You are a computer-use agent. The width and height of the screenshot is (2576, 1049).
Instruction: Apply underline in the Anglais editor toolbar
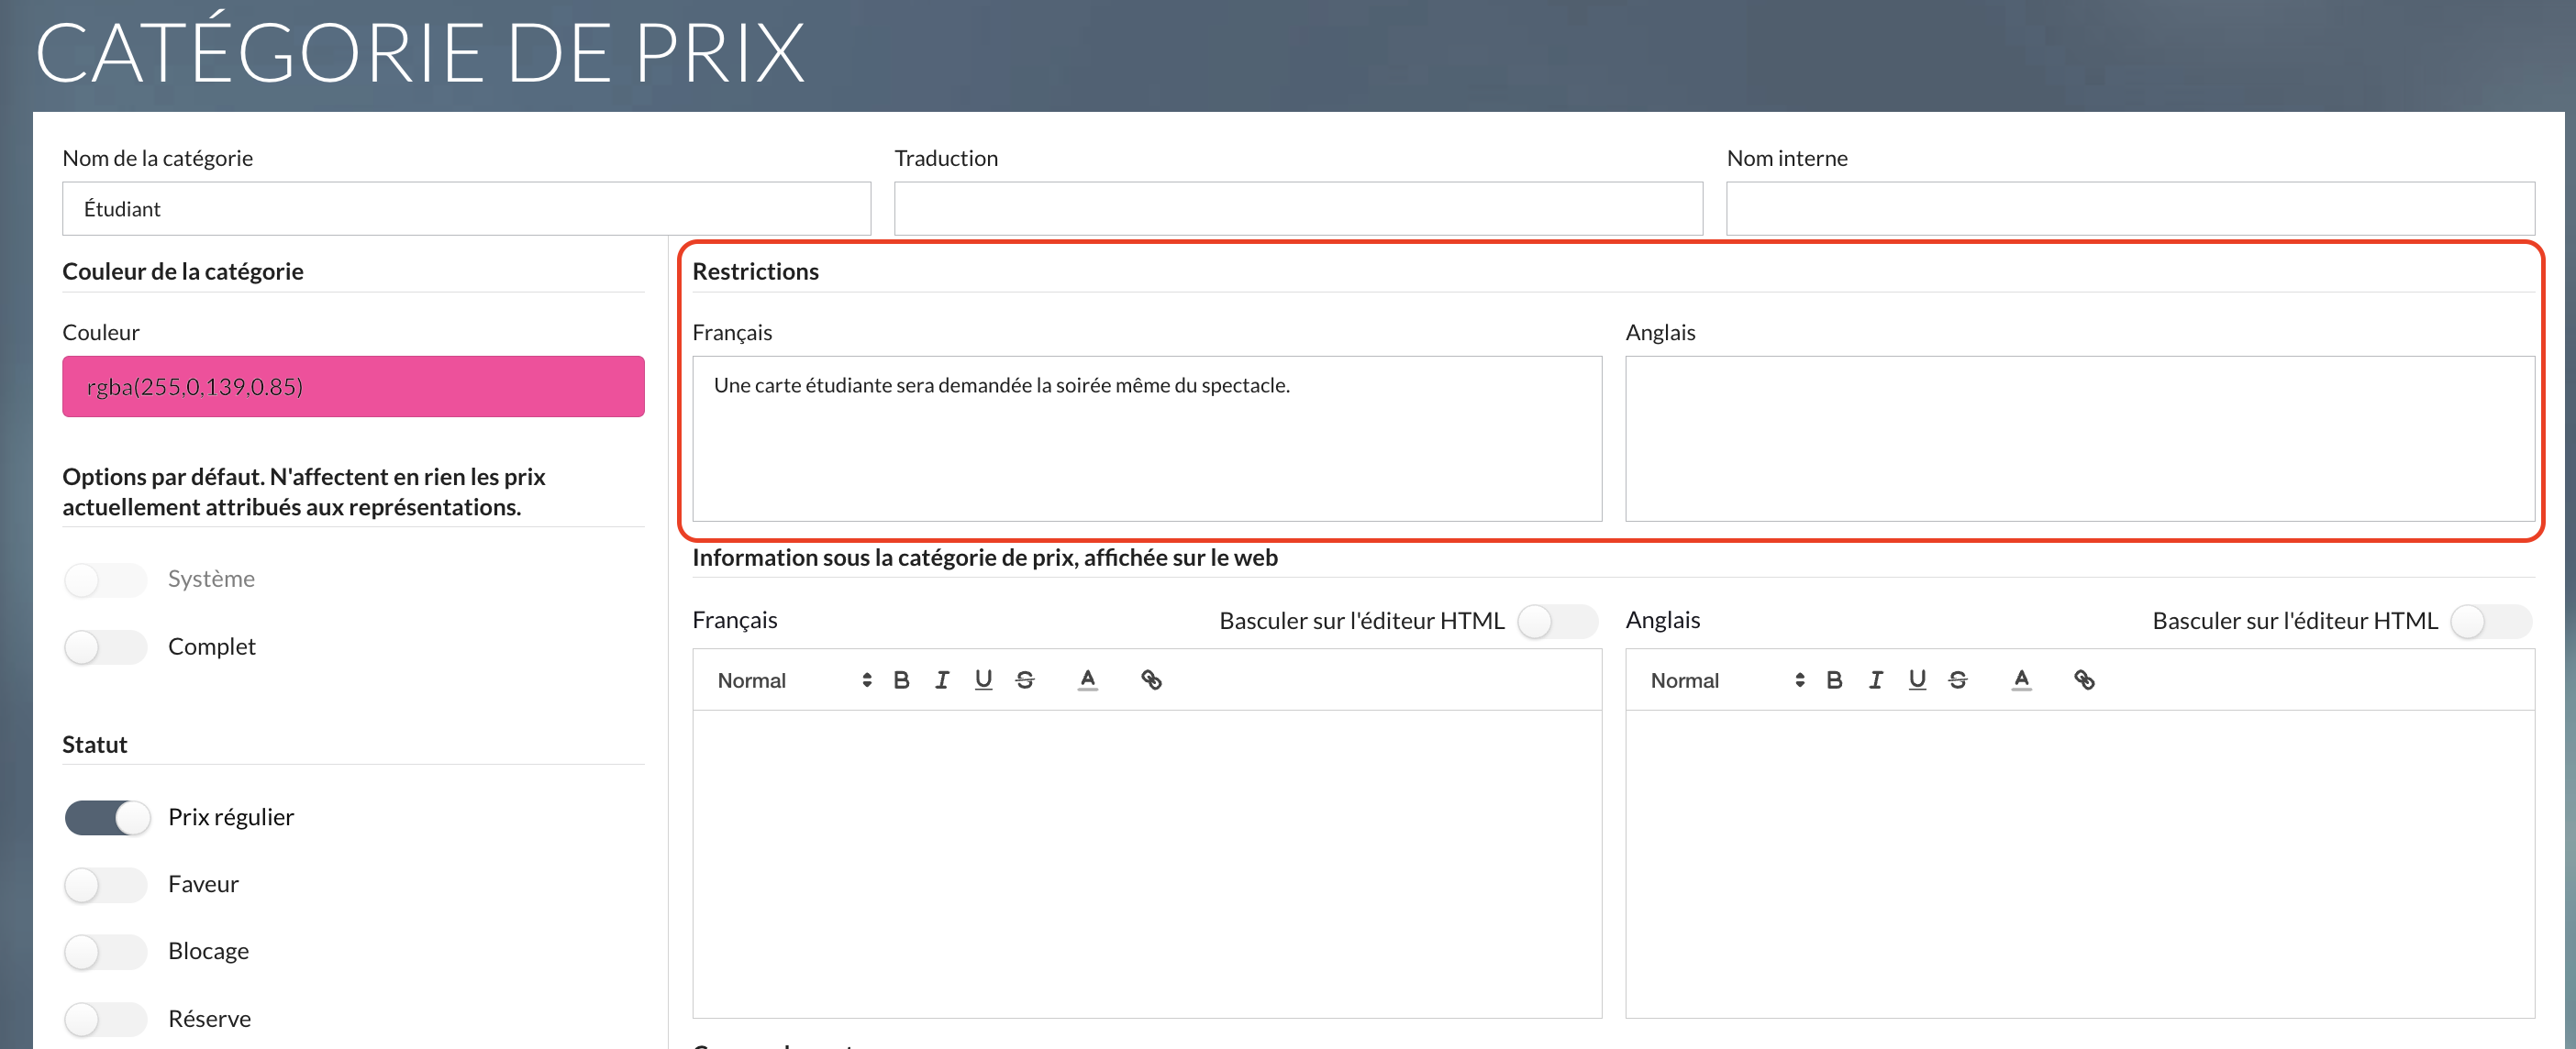(1916, 680)
